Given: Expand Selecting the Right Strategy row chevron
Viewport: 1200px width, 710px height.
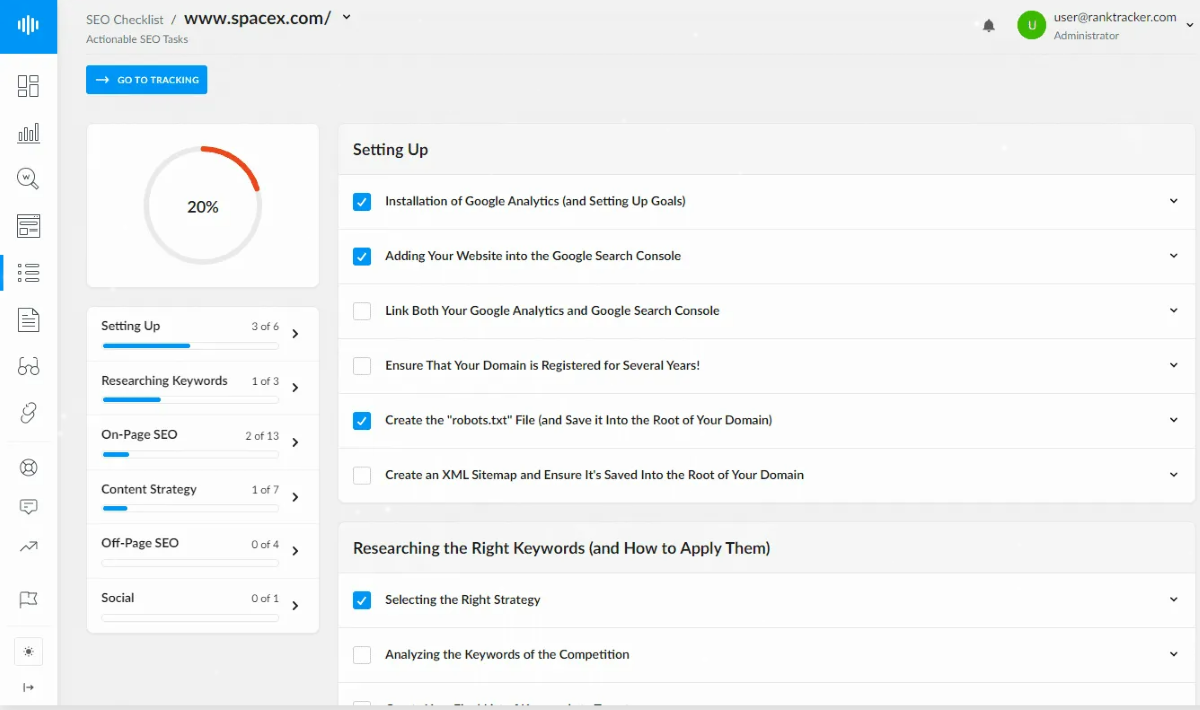Looking at the screenshot, I should tap(1174, 600).
